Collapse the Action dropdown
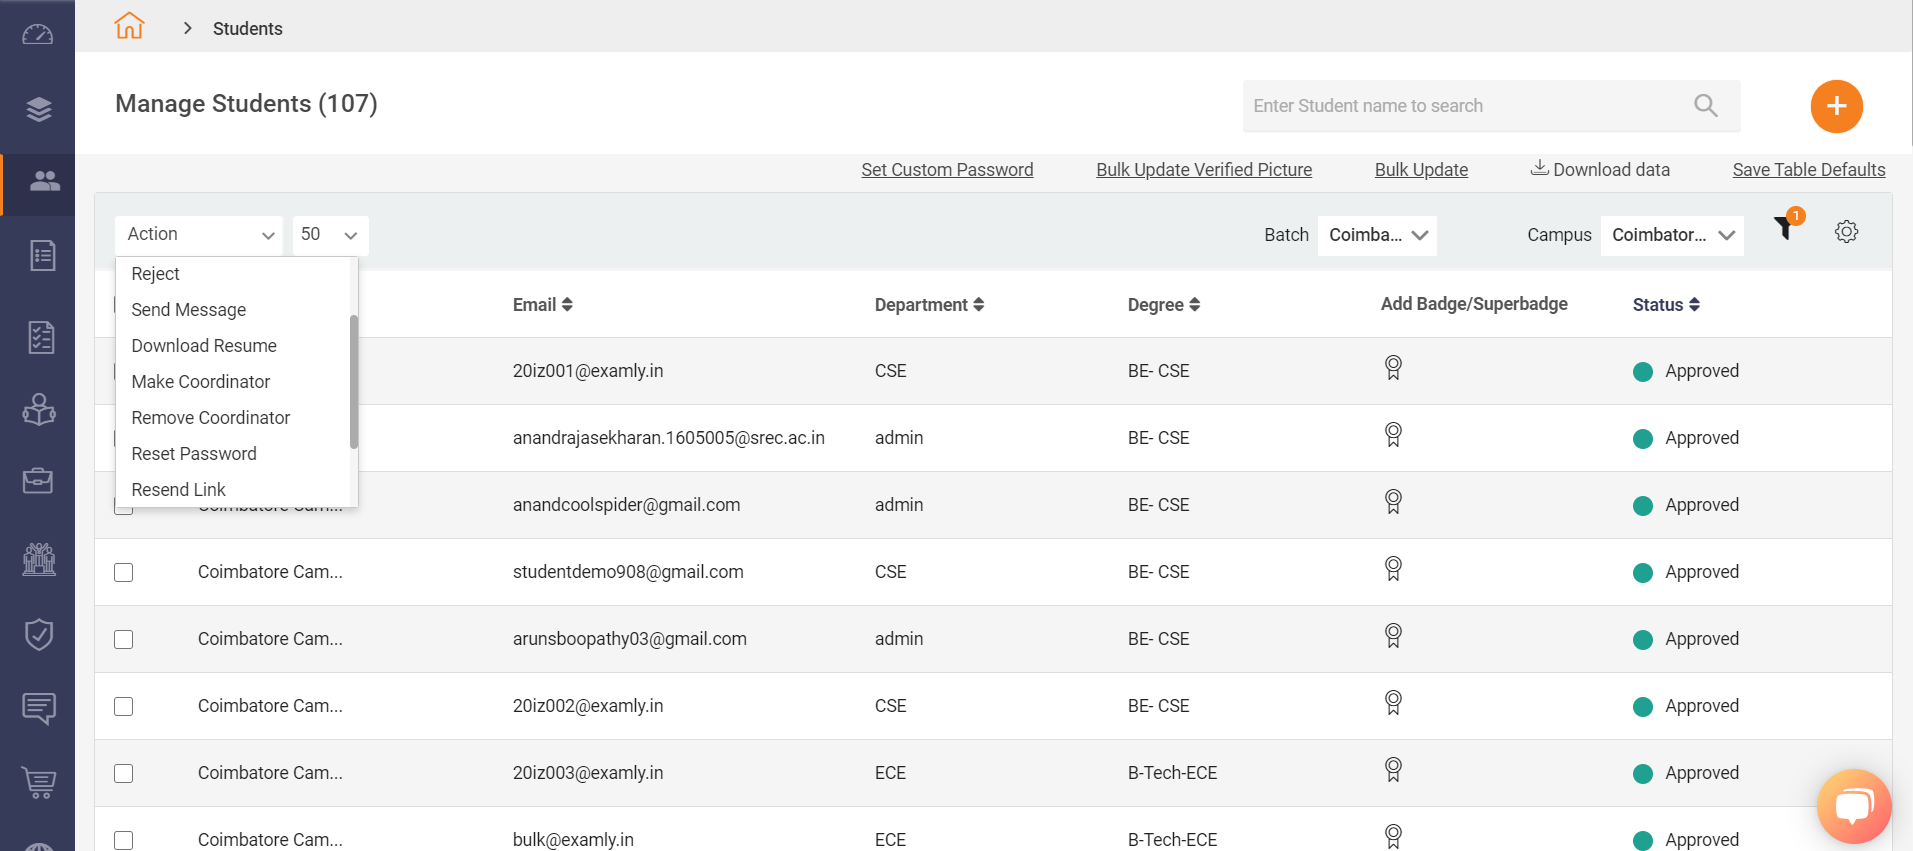The height and width of the screenshot is (851, 1913). (x=199, y=235)
